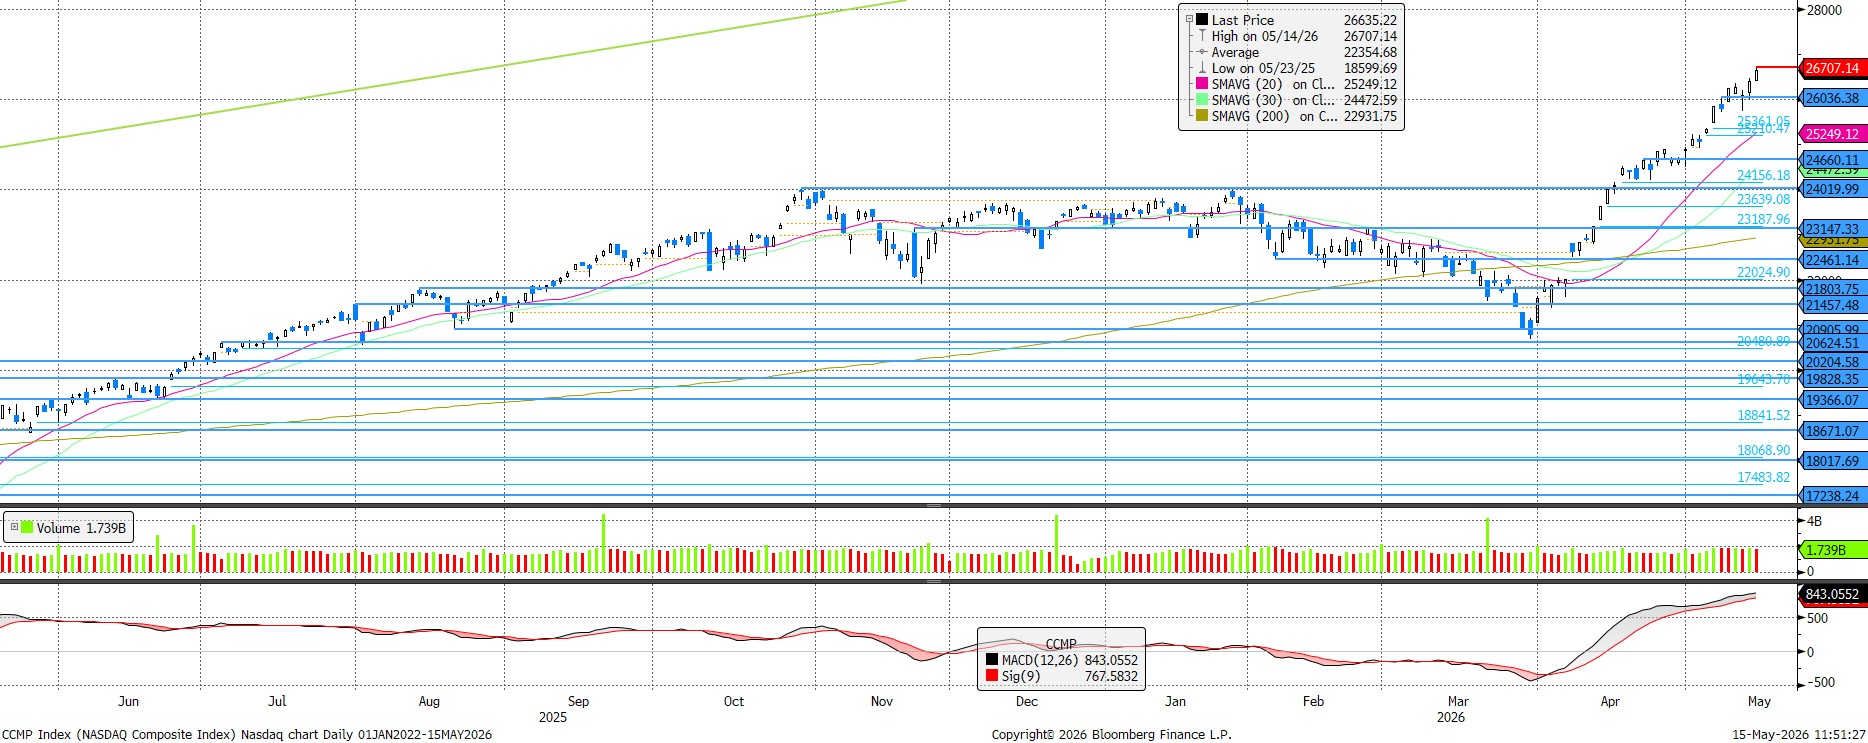
Task: Collapse the Last Price legend tree
Action: [x=1189, y=19]
